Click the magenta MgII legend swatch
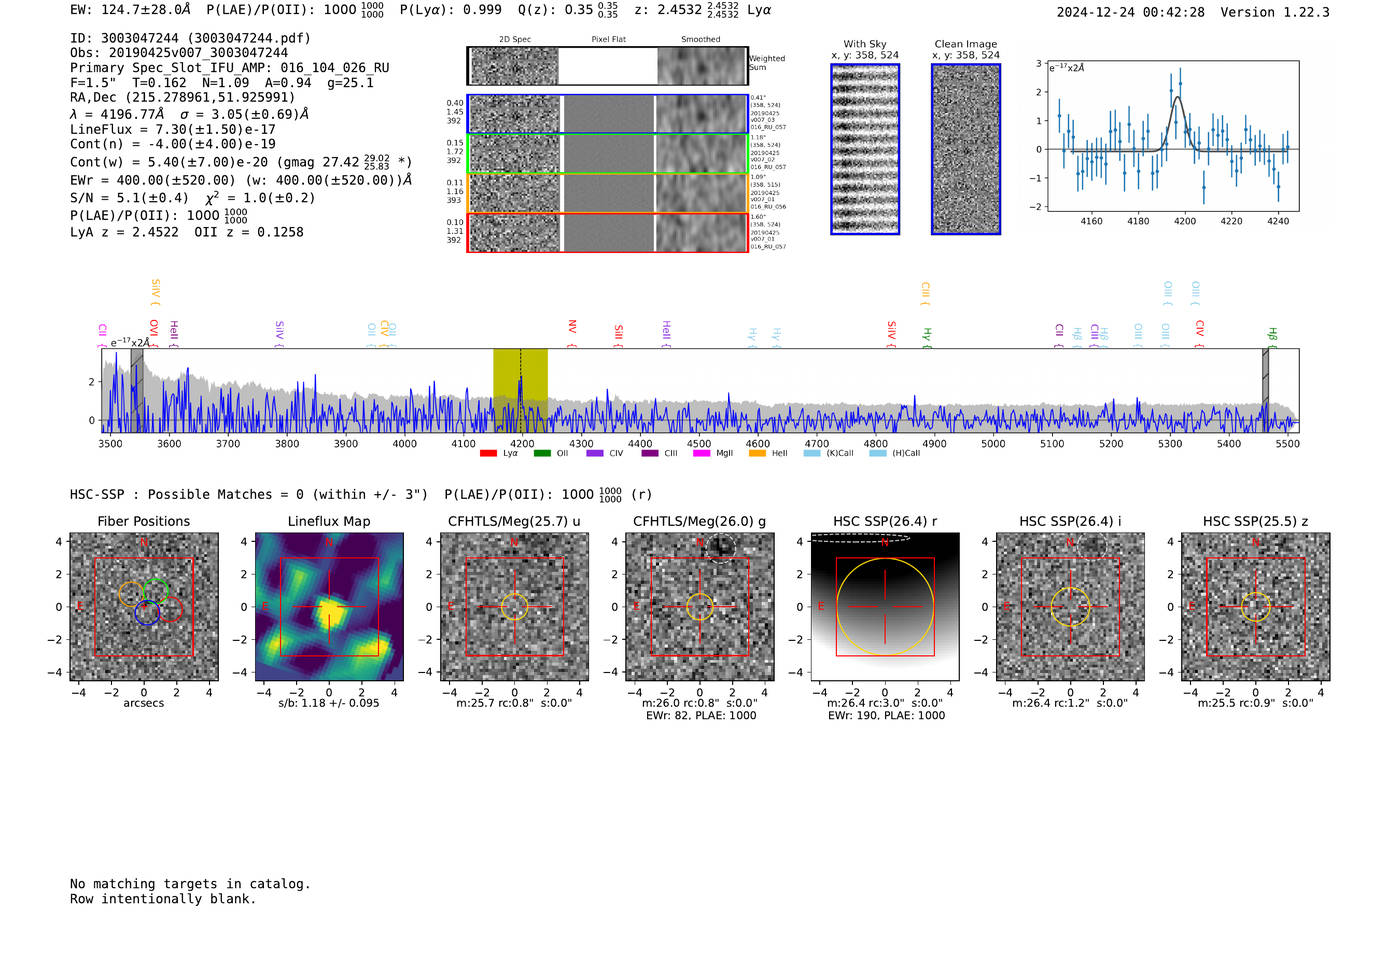The height and width of the screenshot is (953, 1400). (702, 453)
